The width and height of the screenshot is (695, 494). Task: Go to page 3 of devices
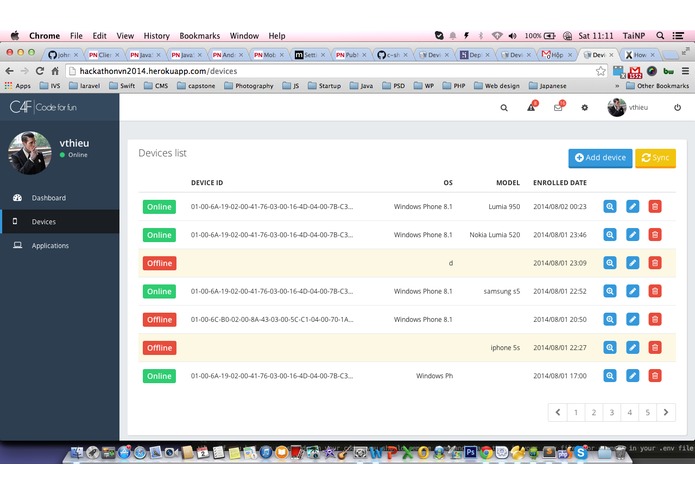coord(612,412)
